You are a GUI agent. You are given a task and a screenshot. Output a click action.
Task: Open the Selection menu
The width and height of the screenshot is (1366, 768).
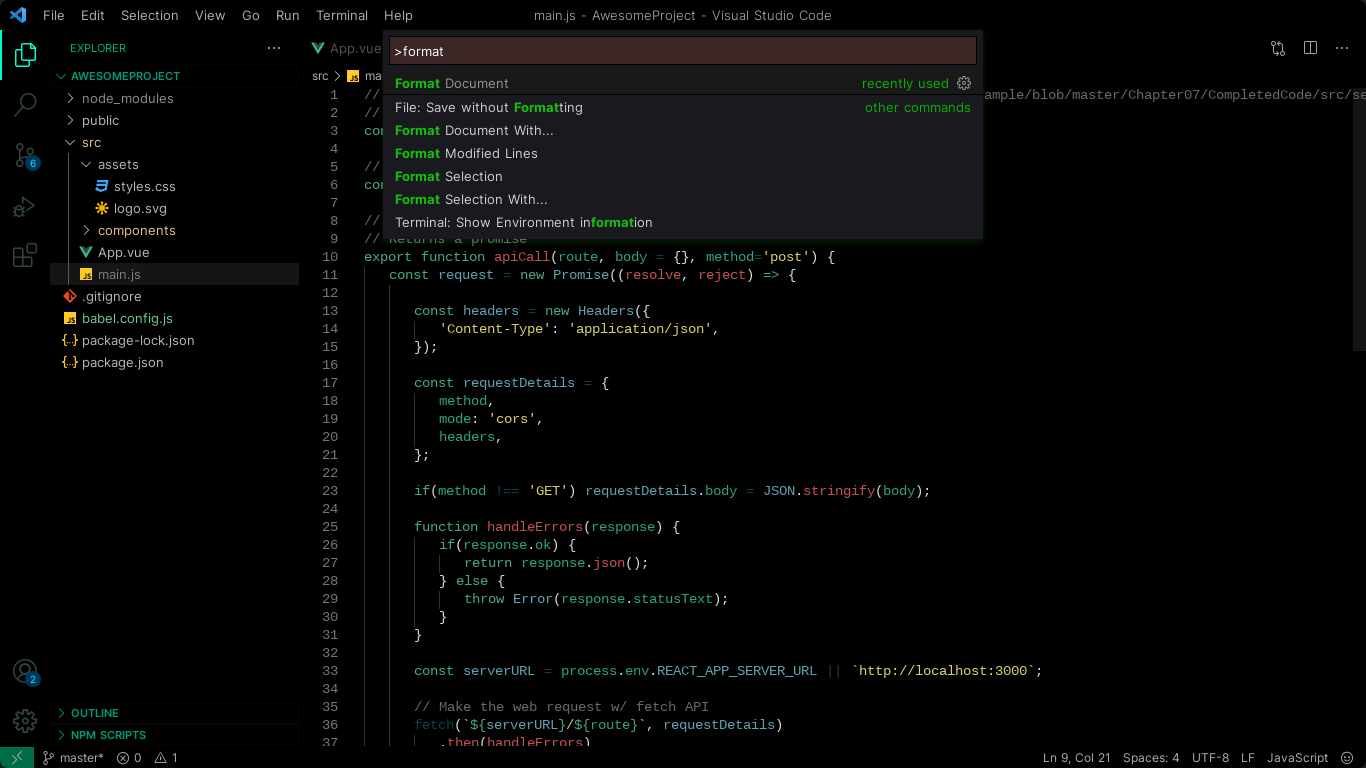[x=149, y=15]
